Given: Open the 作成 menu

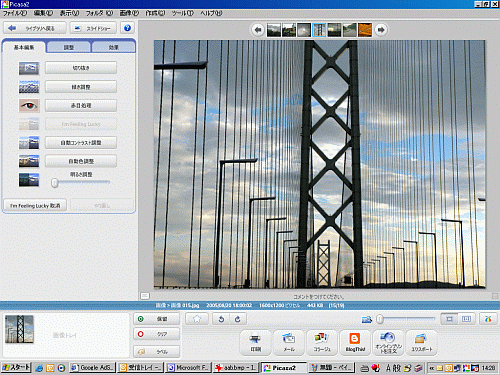Looking at the screenshot, I should tap(155, 13).
